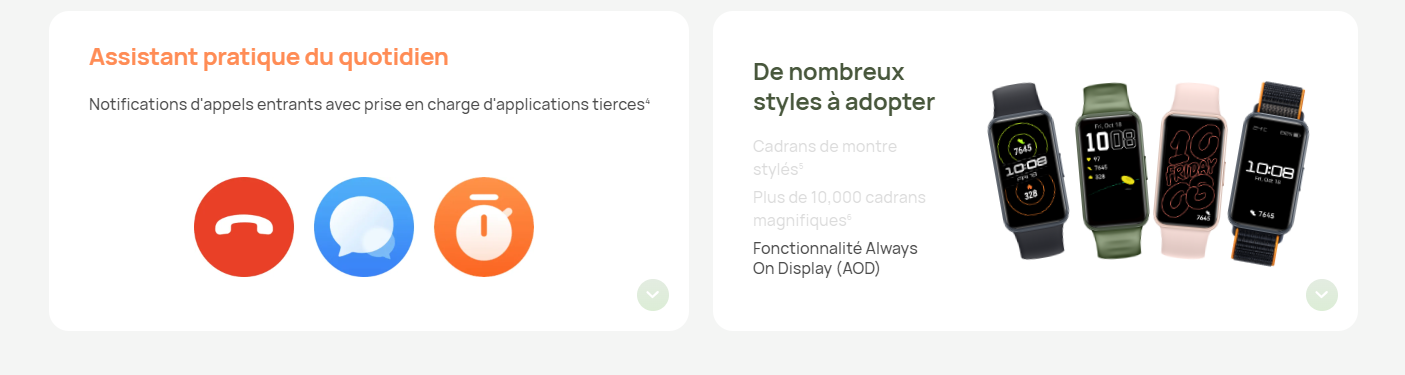Click the blue chat bubbles message icon
The image size is (1405, 375).
[364, 227]
